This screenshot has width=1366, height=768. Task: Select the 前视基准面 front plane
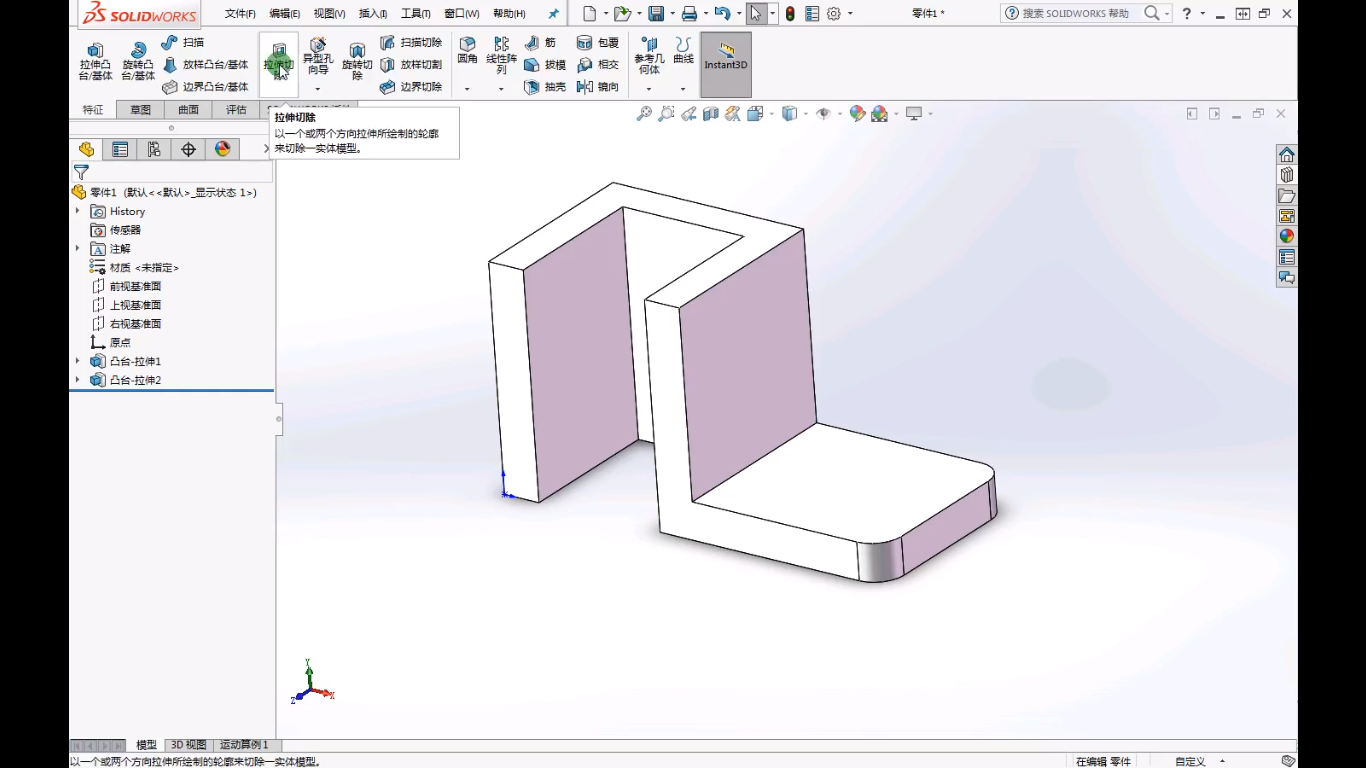[126, 286]
